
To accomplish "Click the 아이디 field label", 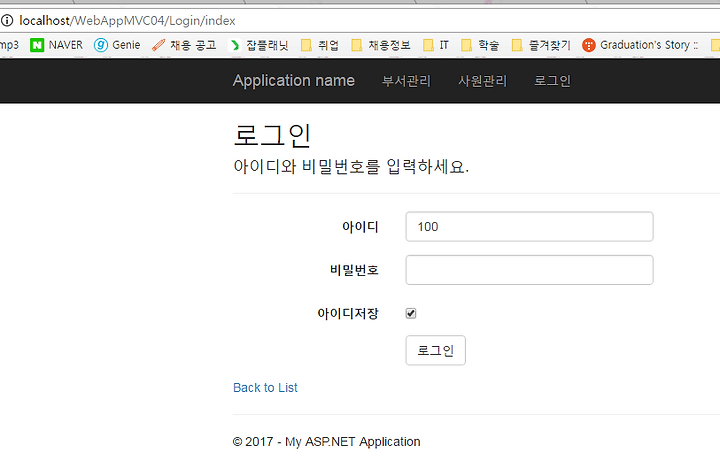I will pyautogui.click(x=360, y=227).
